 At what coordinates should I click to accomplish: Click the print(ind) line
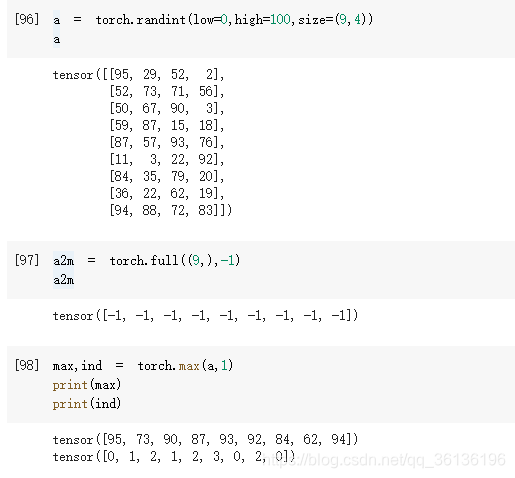[87, 404]
